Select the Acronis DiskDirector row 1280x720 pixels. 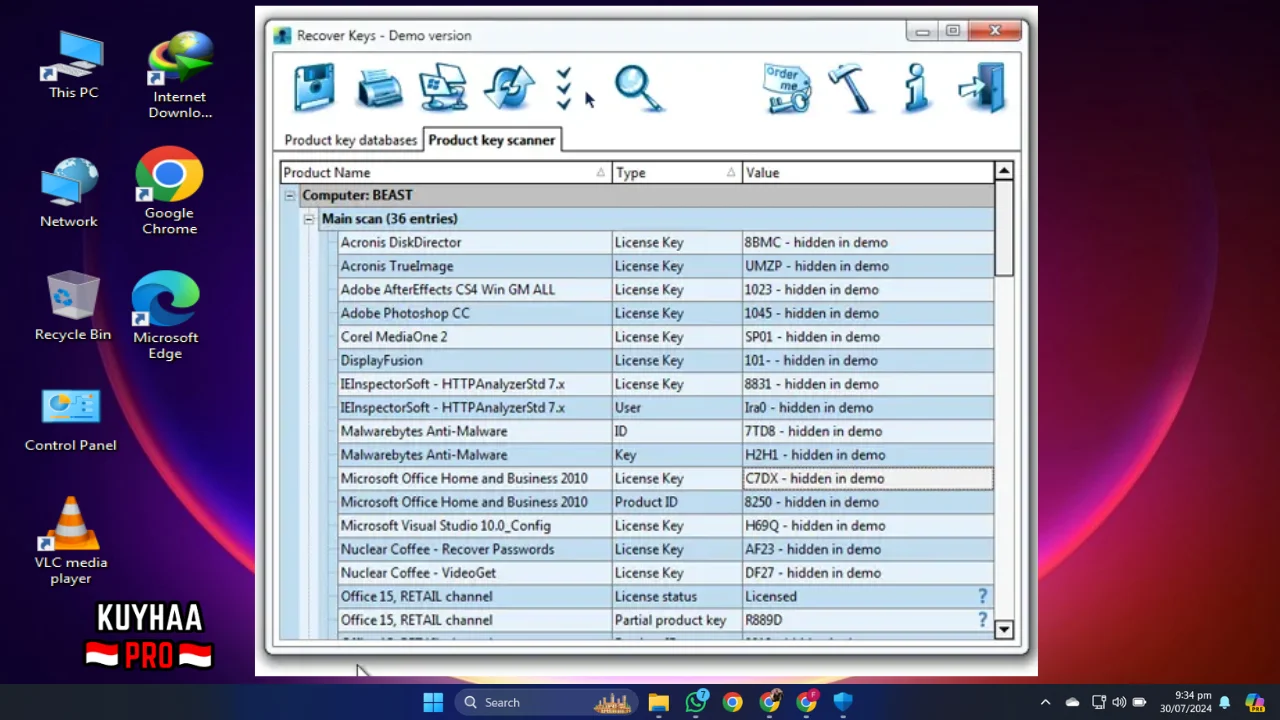tap(665, 243)
